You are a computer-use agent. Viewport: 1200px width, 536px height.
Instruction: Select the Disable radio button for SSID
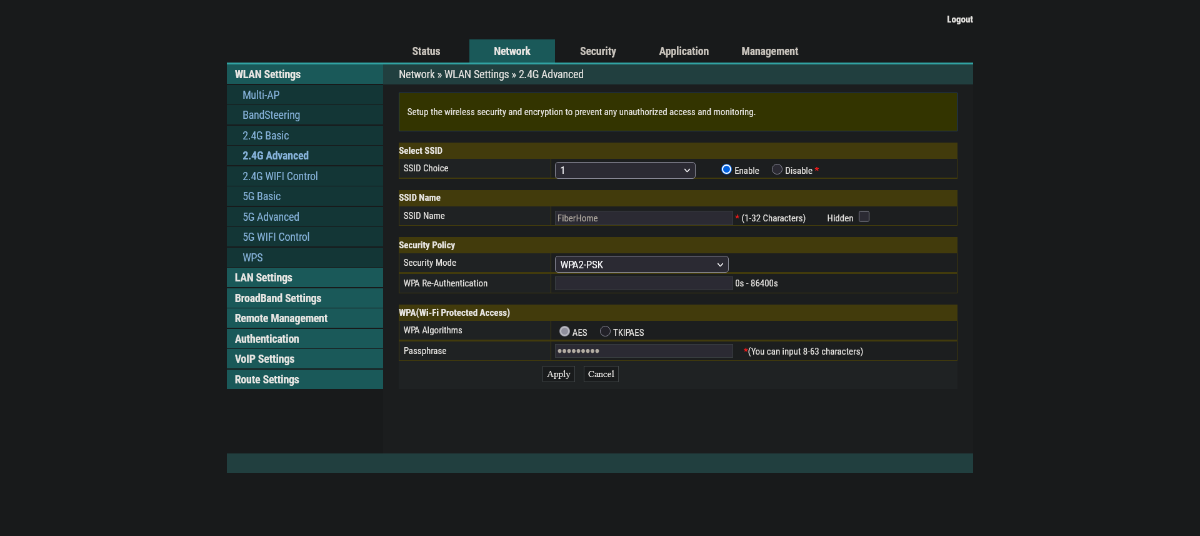(x=777, y=170)
